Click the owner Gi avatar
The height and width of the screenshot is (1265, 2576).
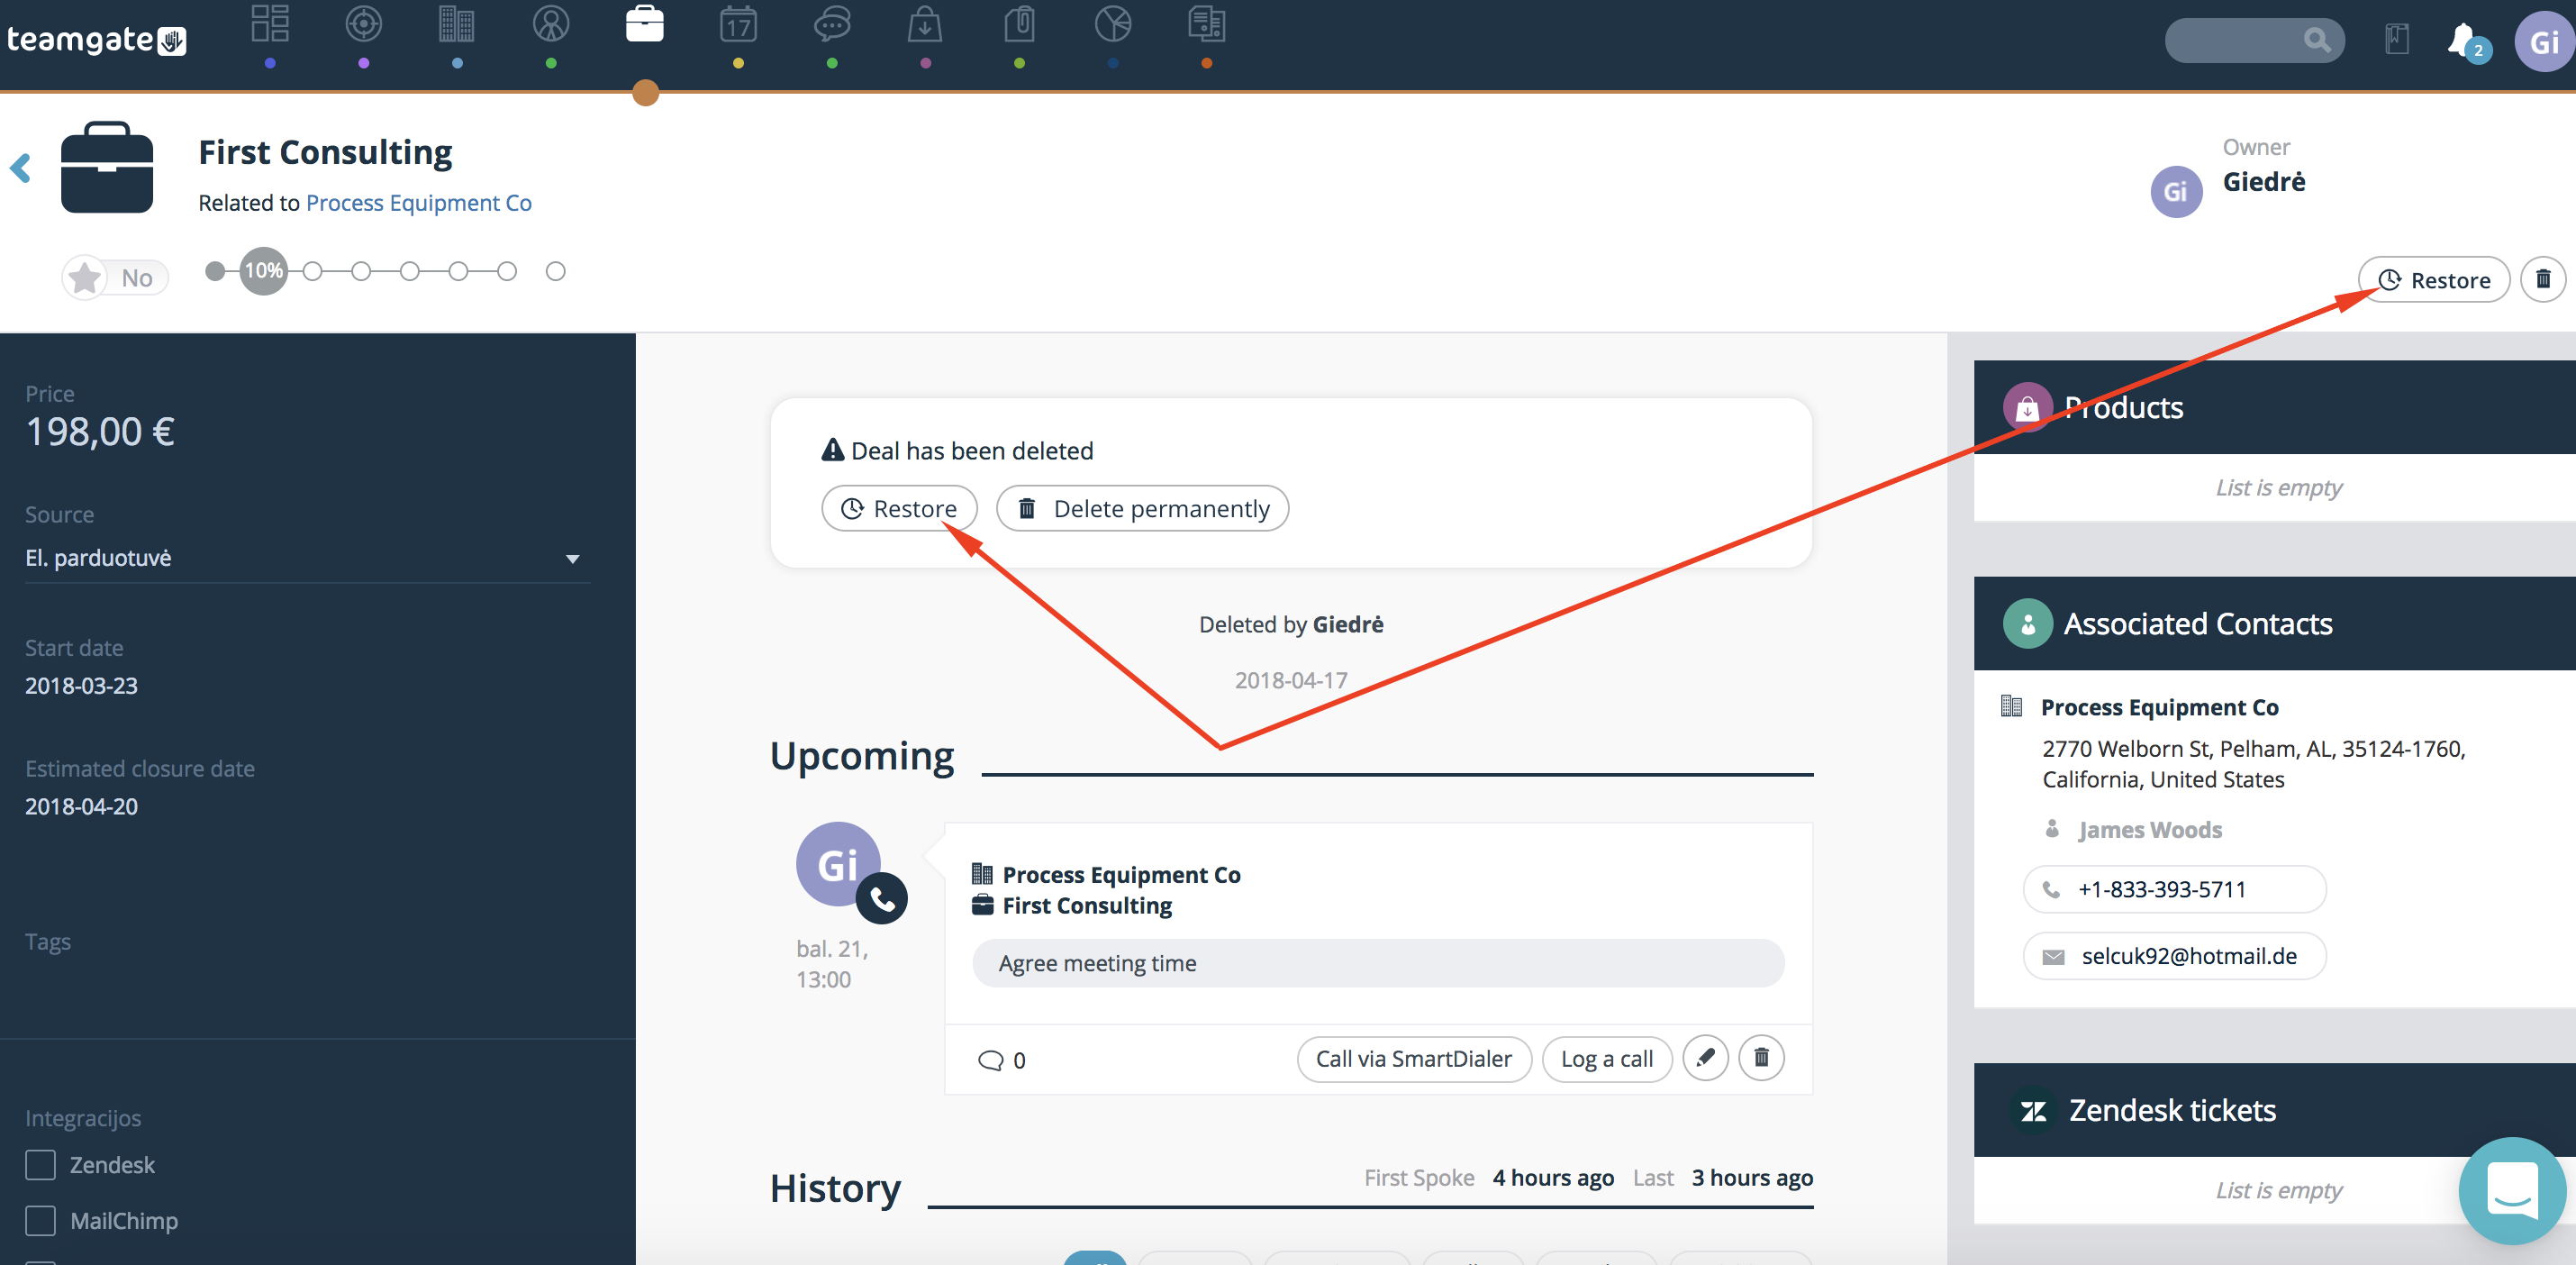point(2176,192)
